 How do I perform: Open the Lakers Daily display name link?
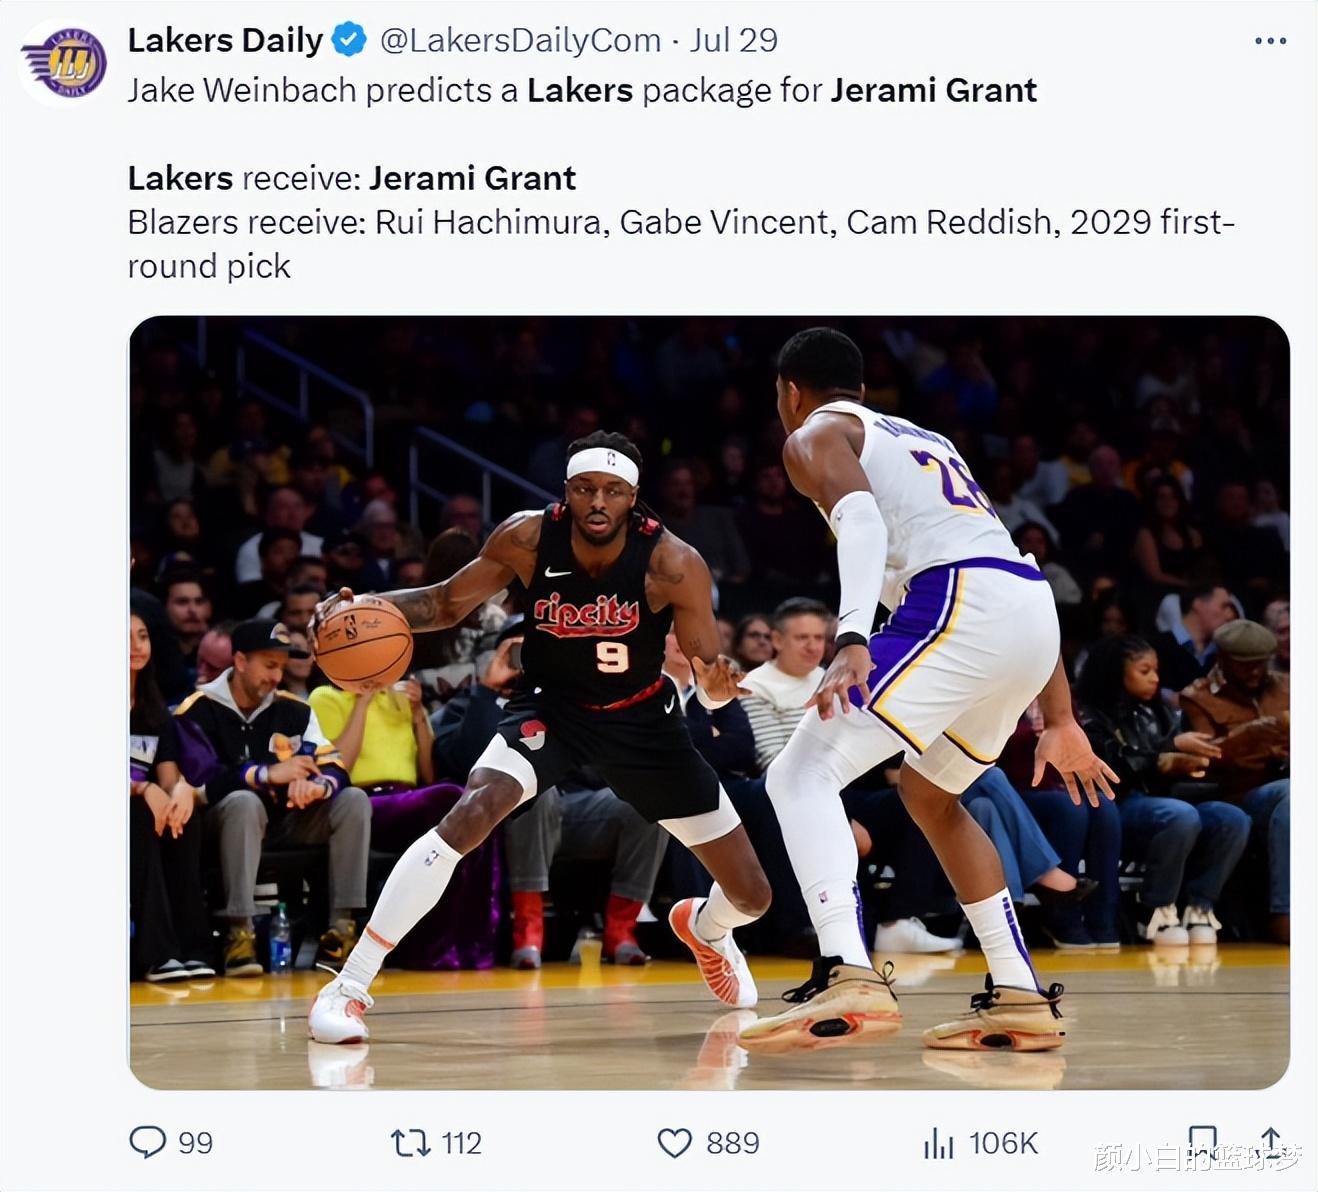coord(225,40)
